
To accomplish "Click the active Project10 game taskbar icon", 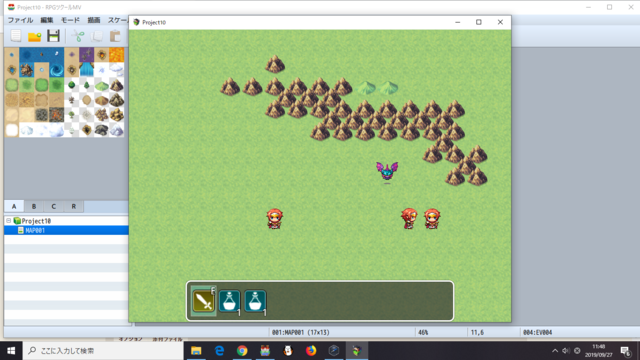I will [357, 351].
